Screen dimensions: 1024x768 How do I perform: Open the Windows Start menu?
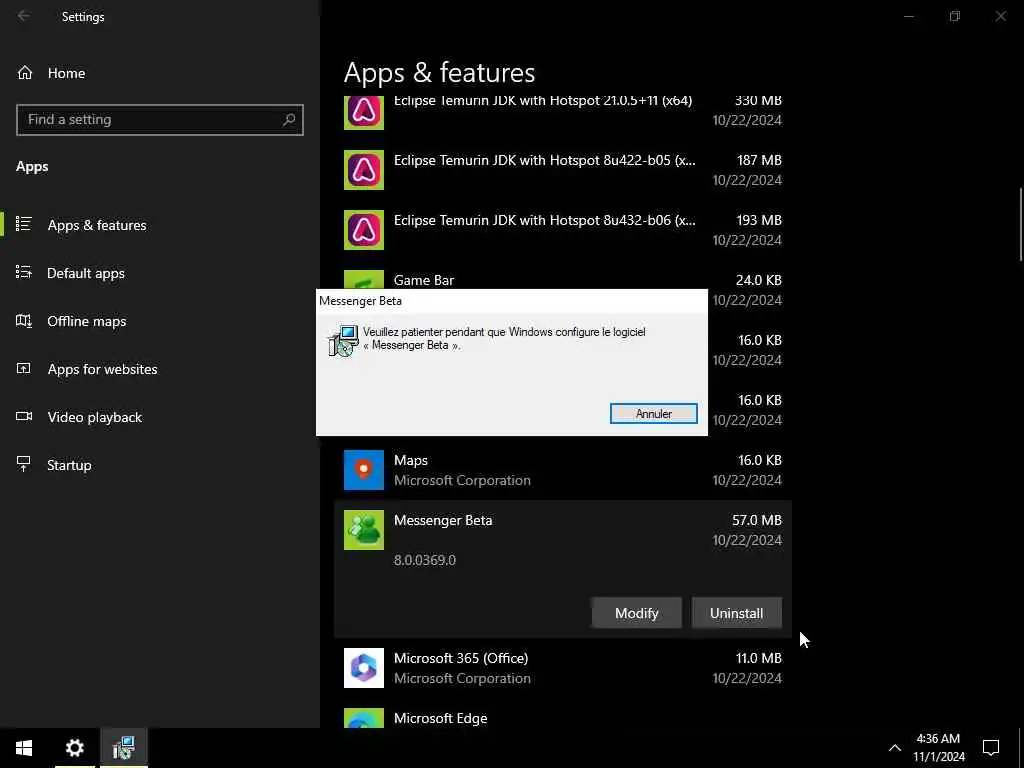coord(24,748)
